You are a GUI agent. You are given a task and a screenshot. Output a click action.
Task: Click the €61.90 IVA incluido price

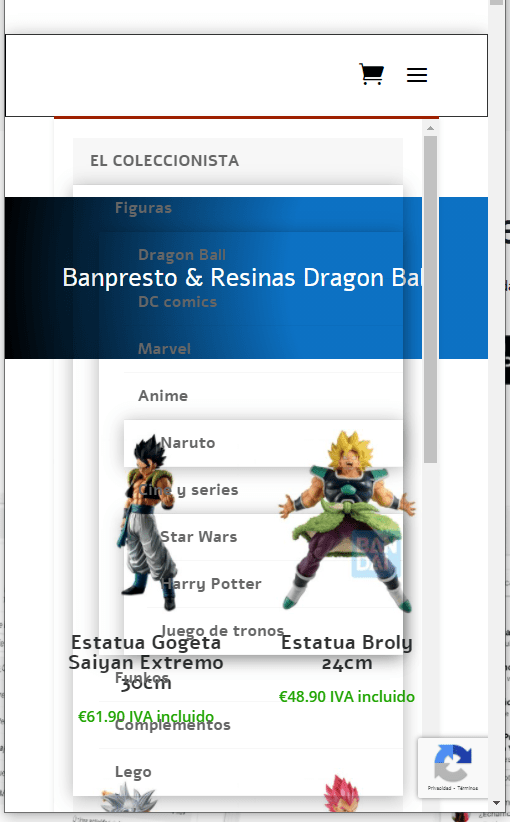pos(146,716)
